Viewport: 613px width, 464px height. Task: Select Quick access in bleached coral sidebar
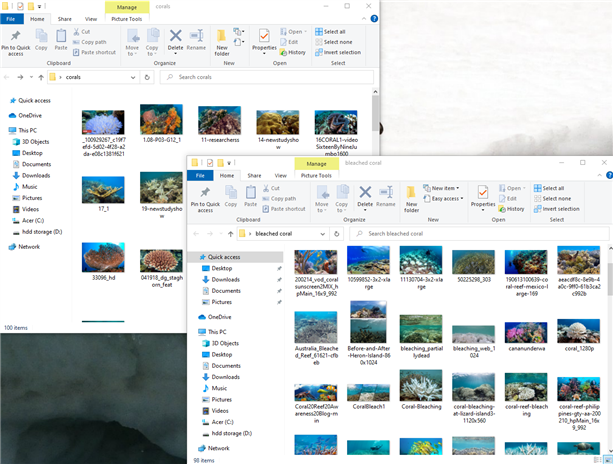[235, 257]
